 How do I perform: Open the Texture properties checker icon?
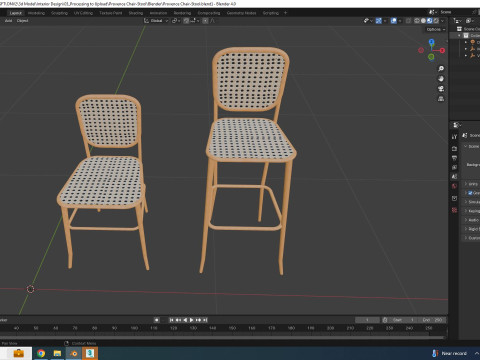tap(454, 210)
